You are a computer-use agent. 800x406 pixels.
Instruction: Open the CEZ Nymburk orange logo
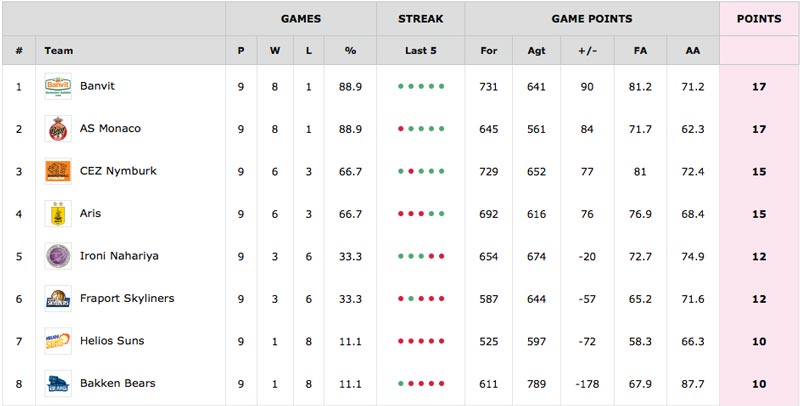click(58, 171)
